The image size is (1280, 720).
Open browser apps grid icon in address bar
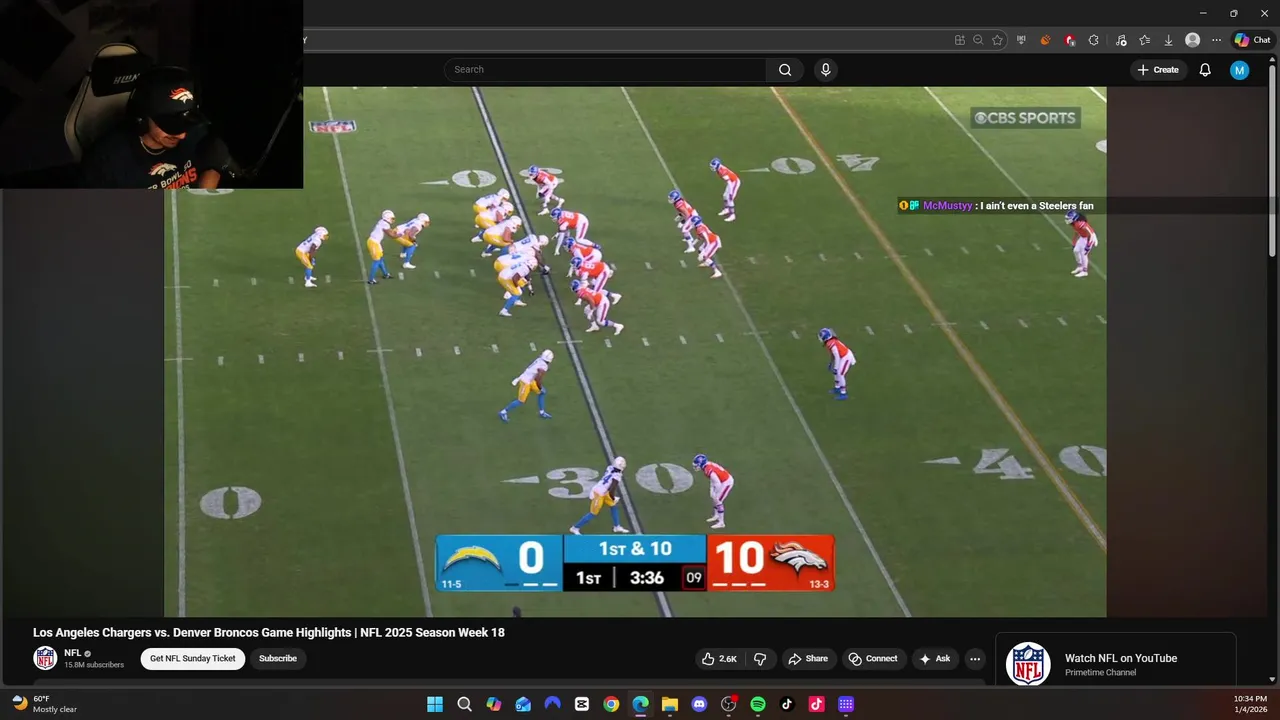960,40
